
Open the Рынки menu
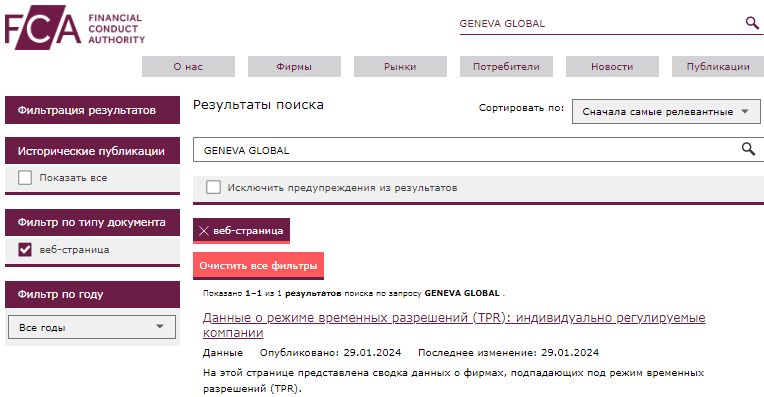(400, 67)
